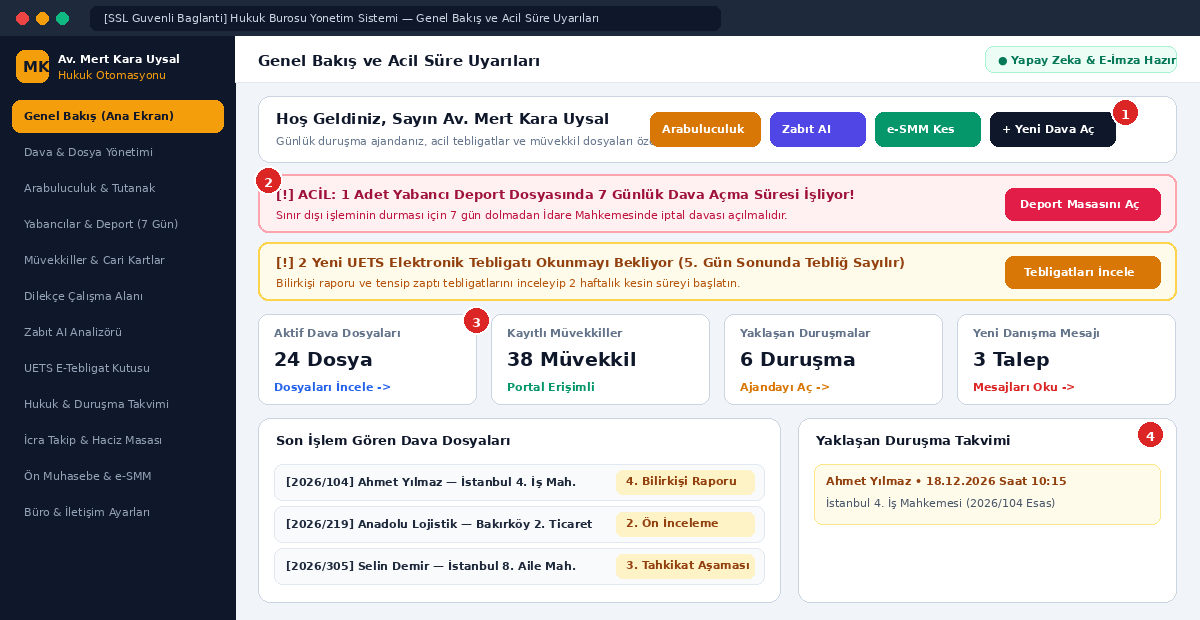Open the Ajandayı Aç link
Screen dimensions: 1200x620
[x=785, y=387]
